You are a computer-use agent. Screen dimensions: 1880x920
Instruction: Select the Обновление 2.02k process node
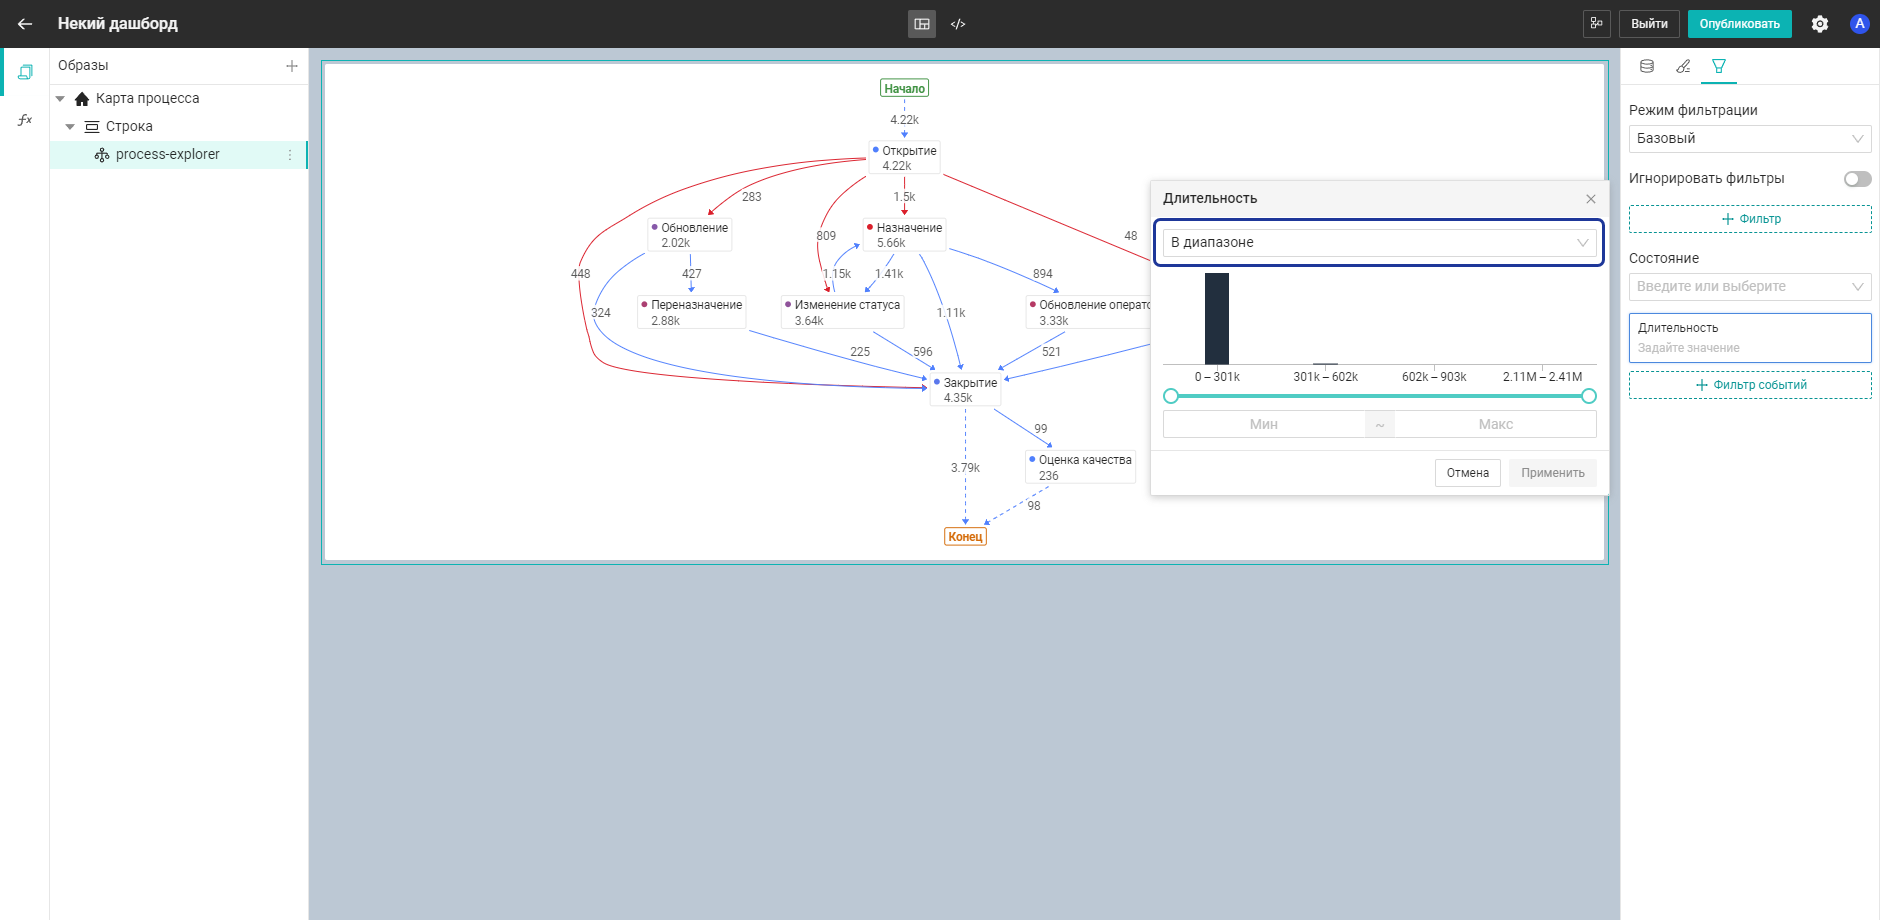point(689,235)
